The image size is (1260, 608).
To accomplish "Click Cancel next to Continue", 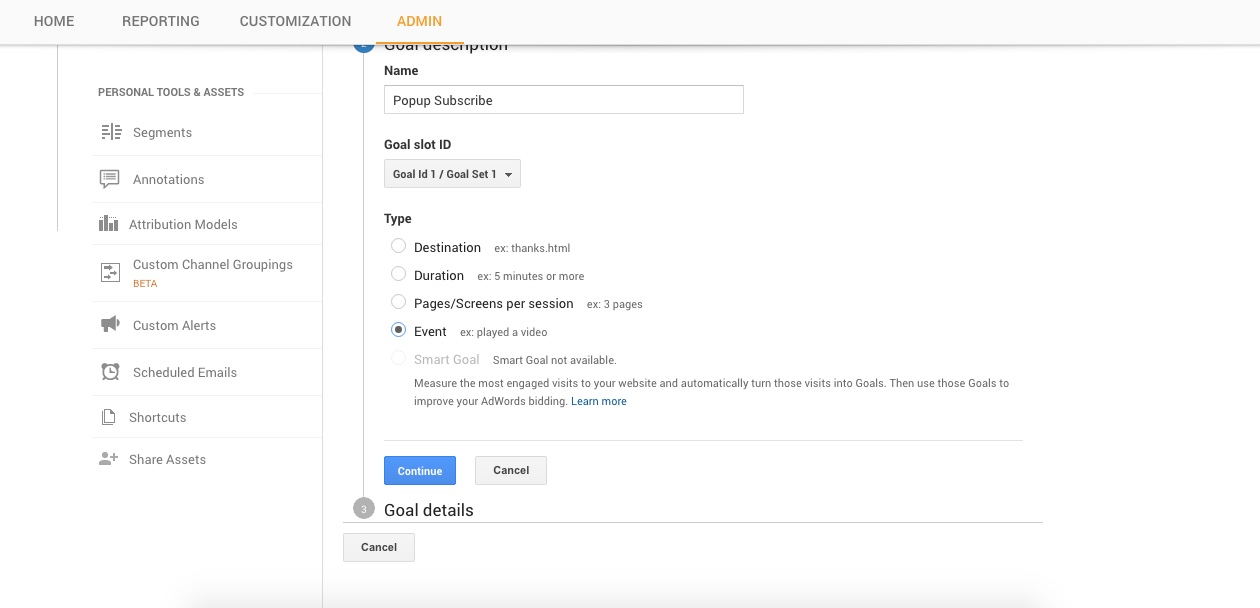I will (511, 471).
